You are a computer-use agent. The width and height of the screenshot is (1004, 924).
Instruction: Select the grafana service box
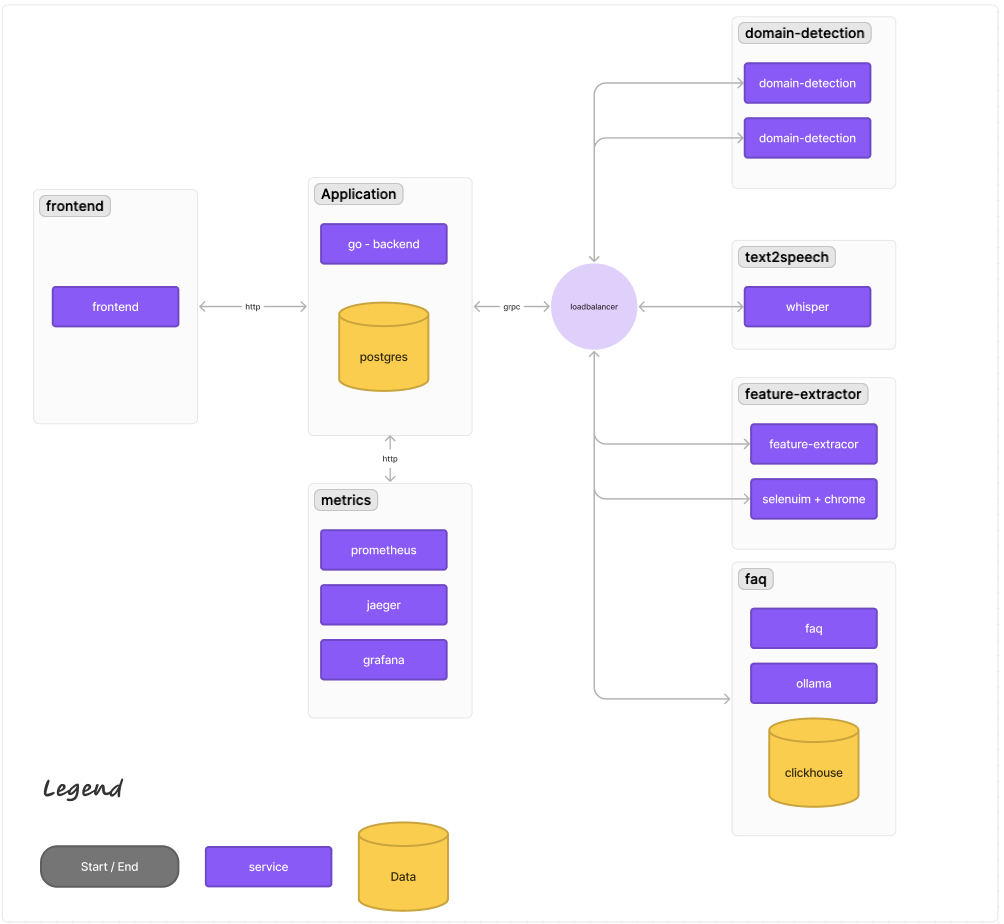point(384,660)
